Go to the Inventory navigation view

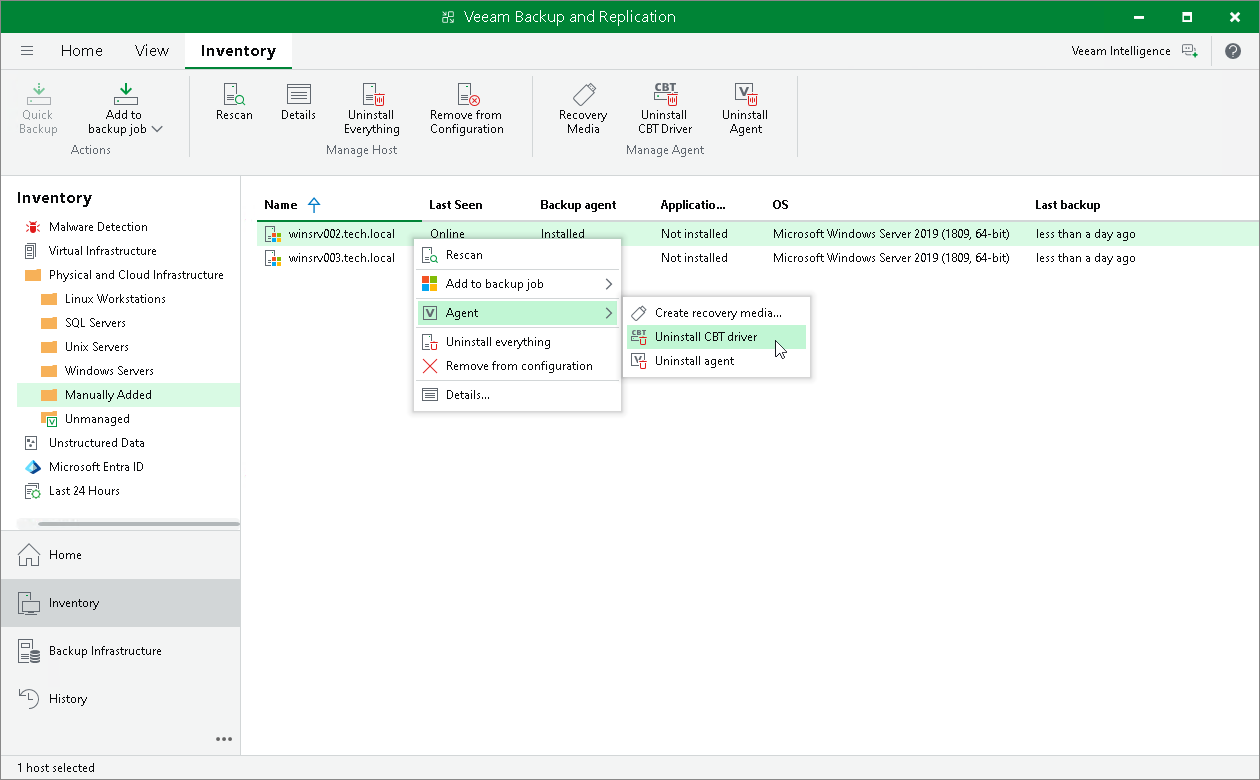point(120,603)
